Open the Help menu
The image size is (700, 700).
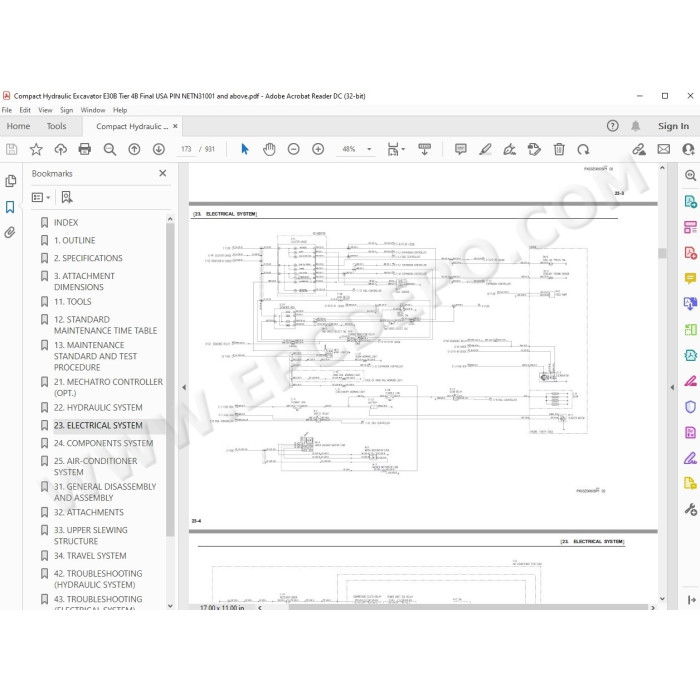(120, 110)
